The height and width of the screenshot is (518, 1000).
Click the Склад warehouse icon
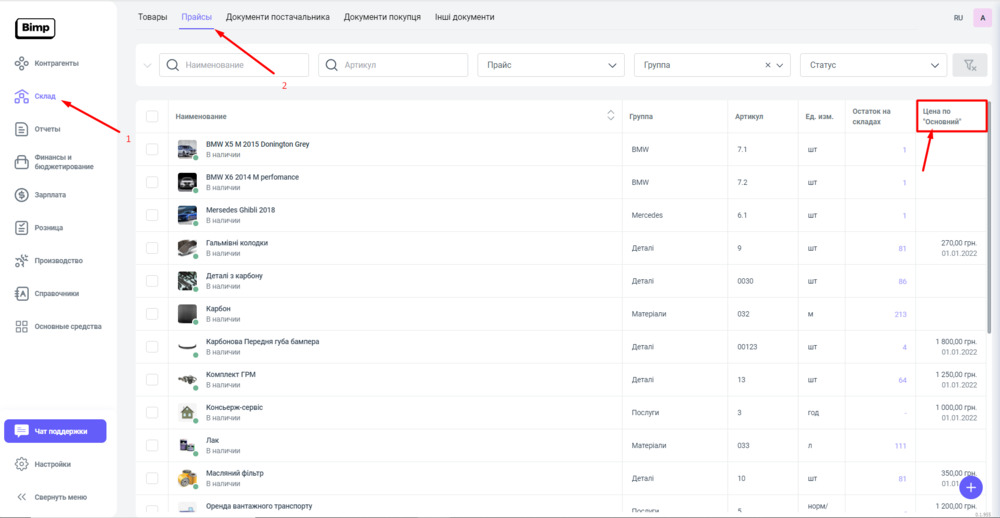[21, 97]
